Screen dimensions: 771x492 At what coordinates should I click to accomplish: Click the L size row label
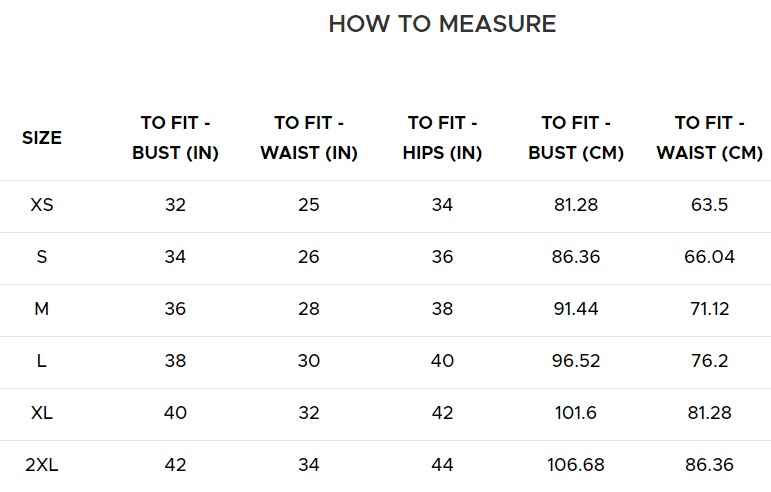pyautogui.click(x=42, y=361)
